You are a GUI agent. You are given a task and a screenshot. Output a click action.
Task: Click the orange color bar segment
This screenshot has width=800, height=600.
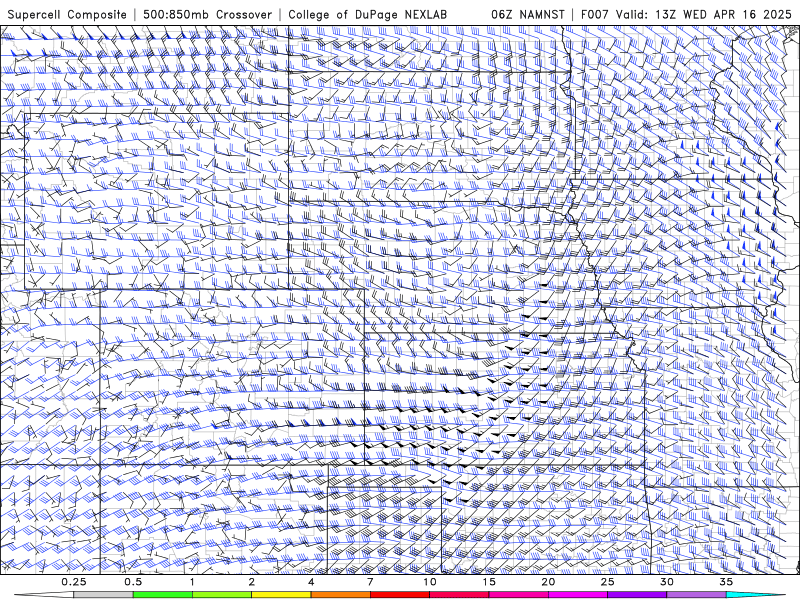(x=340, y=595)
